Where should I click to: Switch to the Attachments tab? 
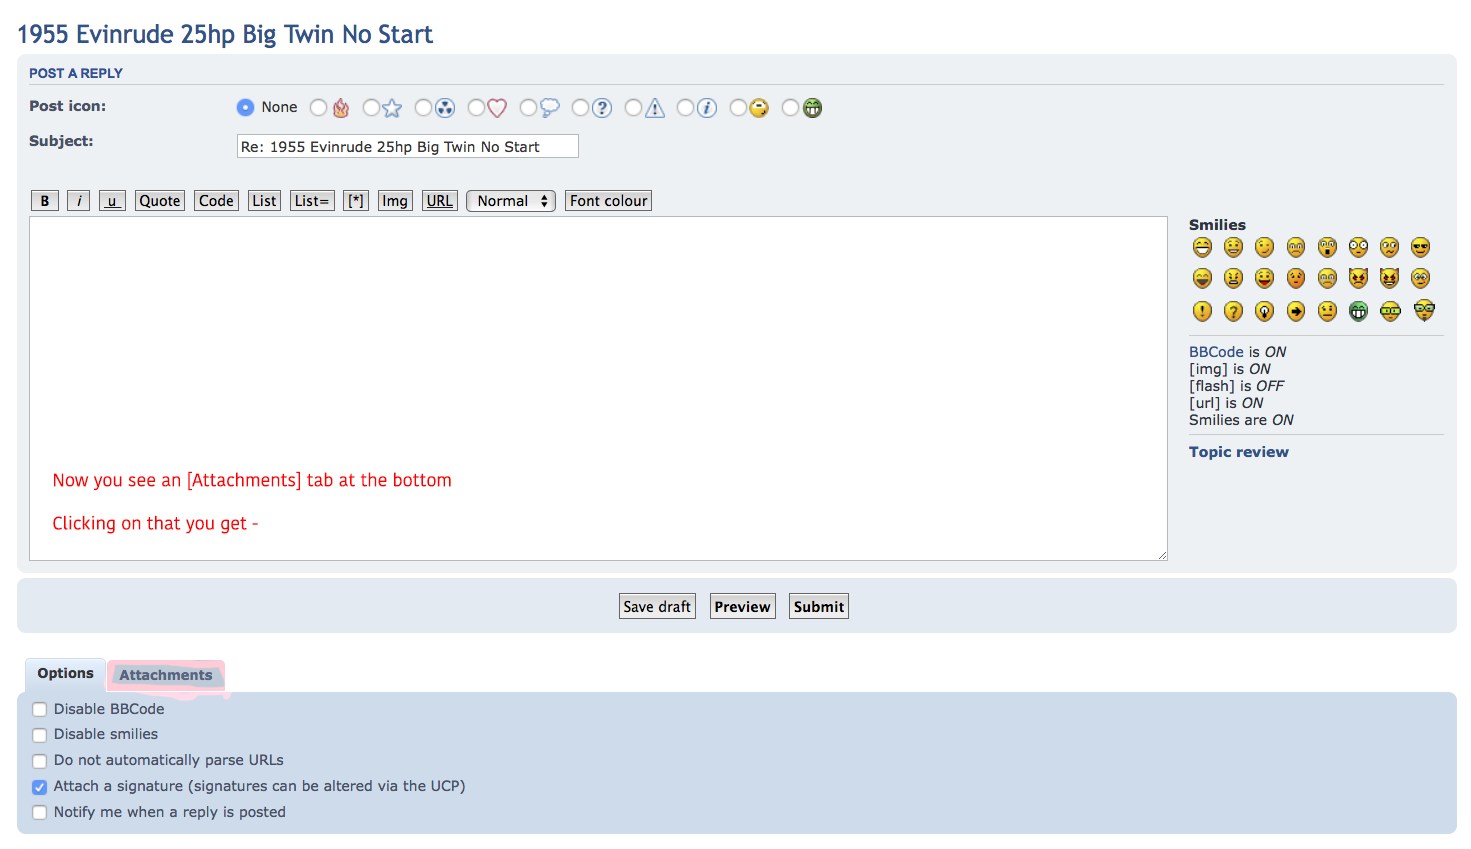click(166, 675)
